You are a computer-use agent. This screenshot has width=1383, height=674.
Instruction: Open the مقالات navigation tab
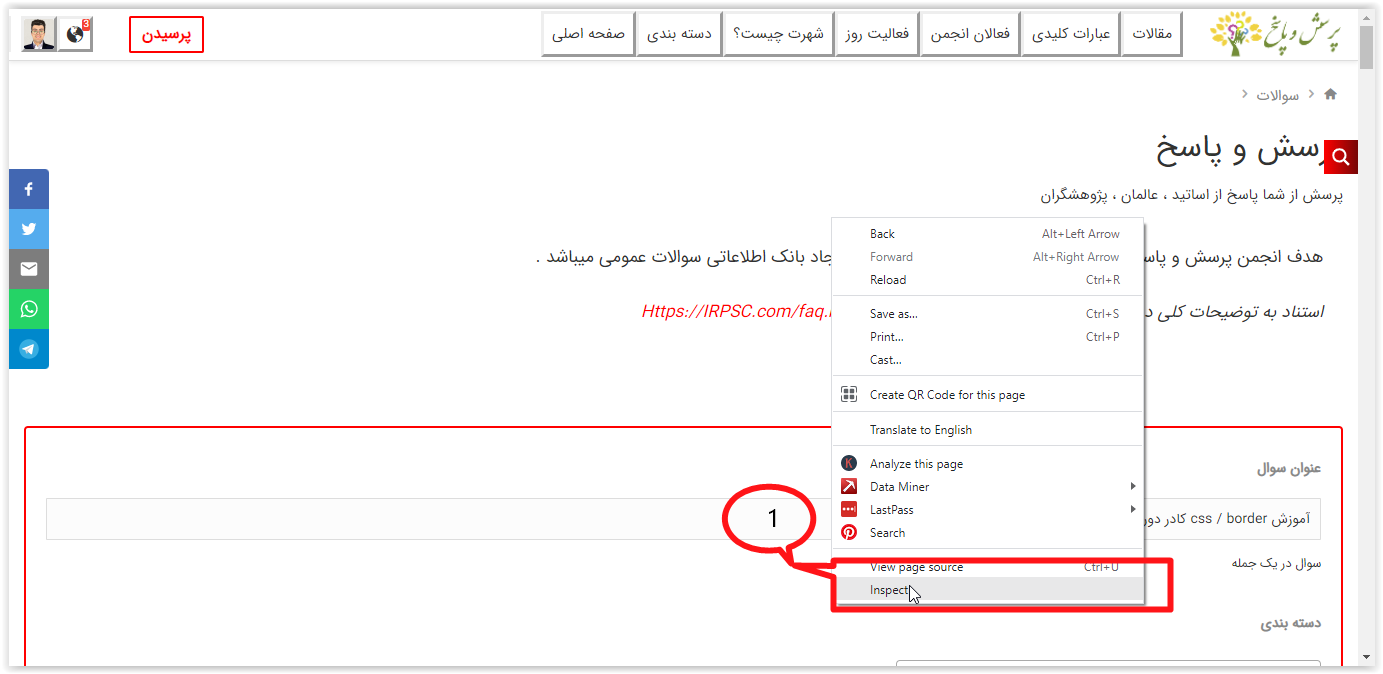[x=1151, y=34]
